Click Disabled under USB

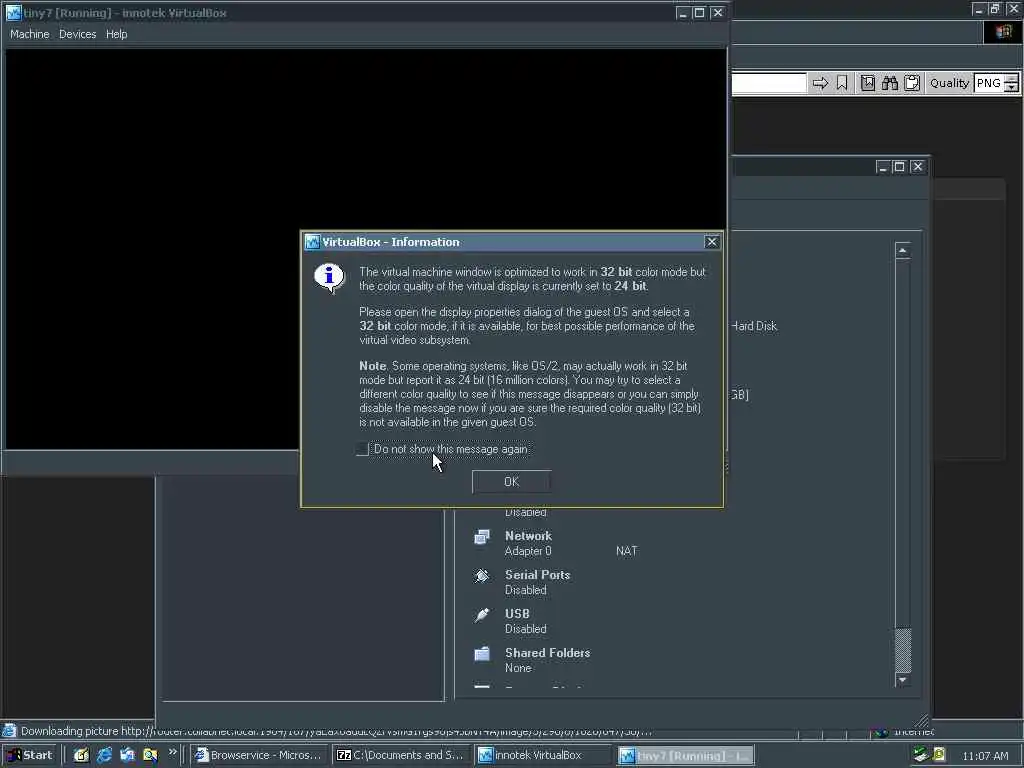click(525, 630)
